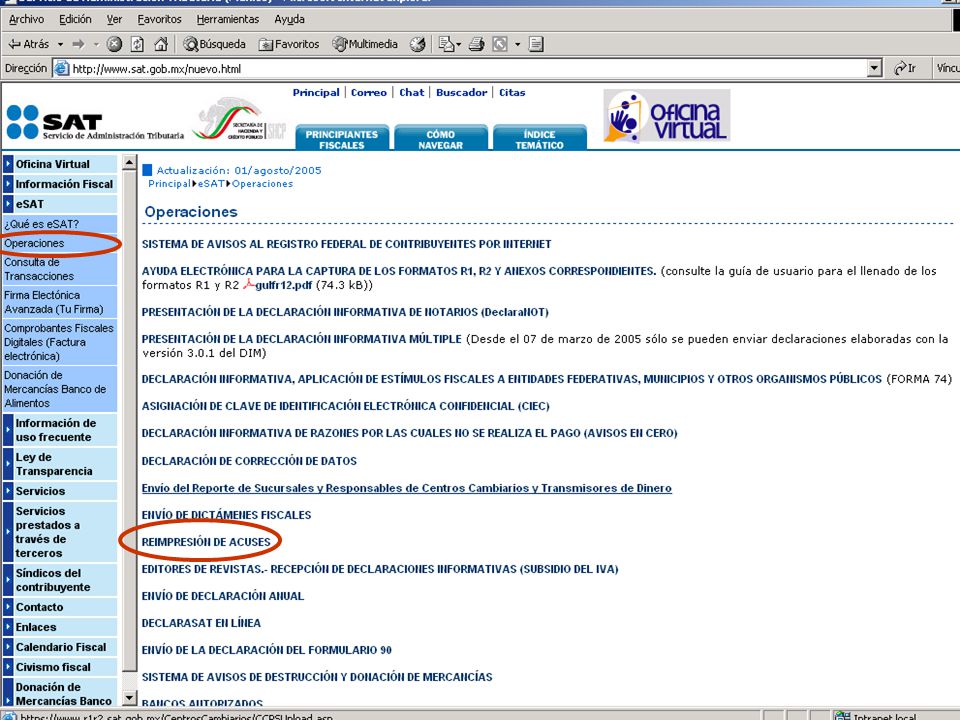Open the Reimpresión de Acuses link
Screen dimensions: 960x720
[x=206, y=542]
